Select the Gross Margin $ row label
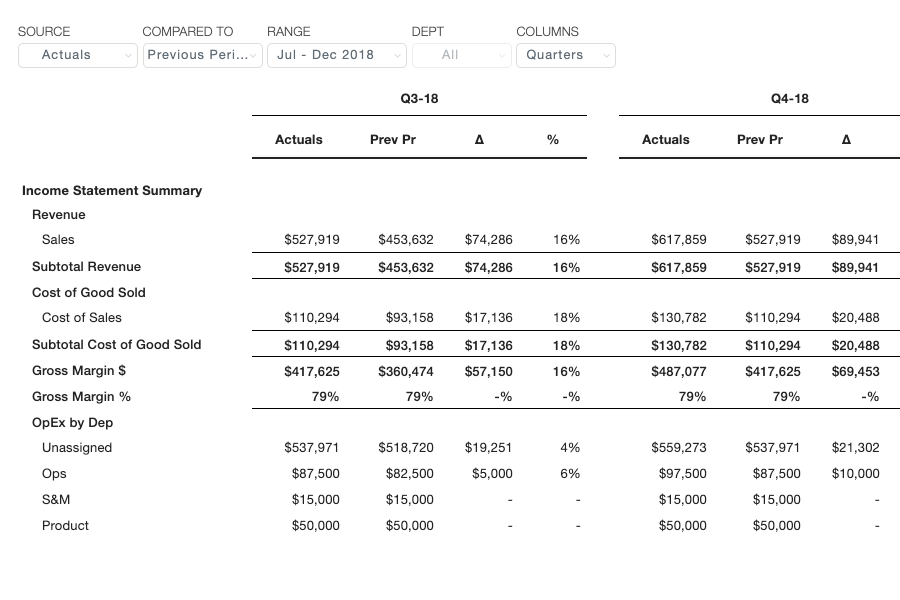The height and width of the screenshot is (600, 900). [x=81, y=371]
